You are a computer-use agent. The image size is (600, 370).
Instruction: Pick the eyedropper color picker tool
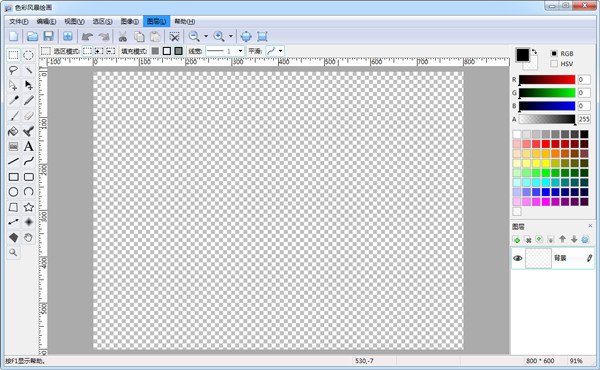(13, 101)
